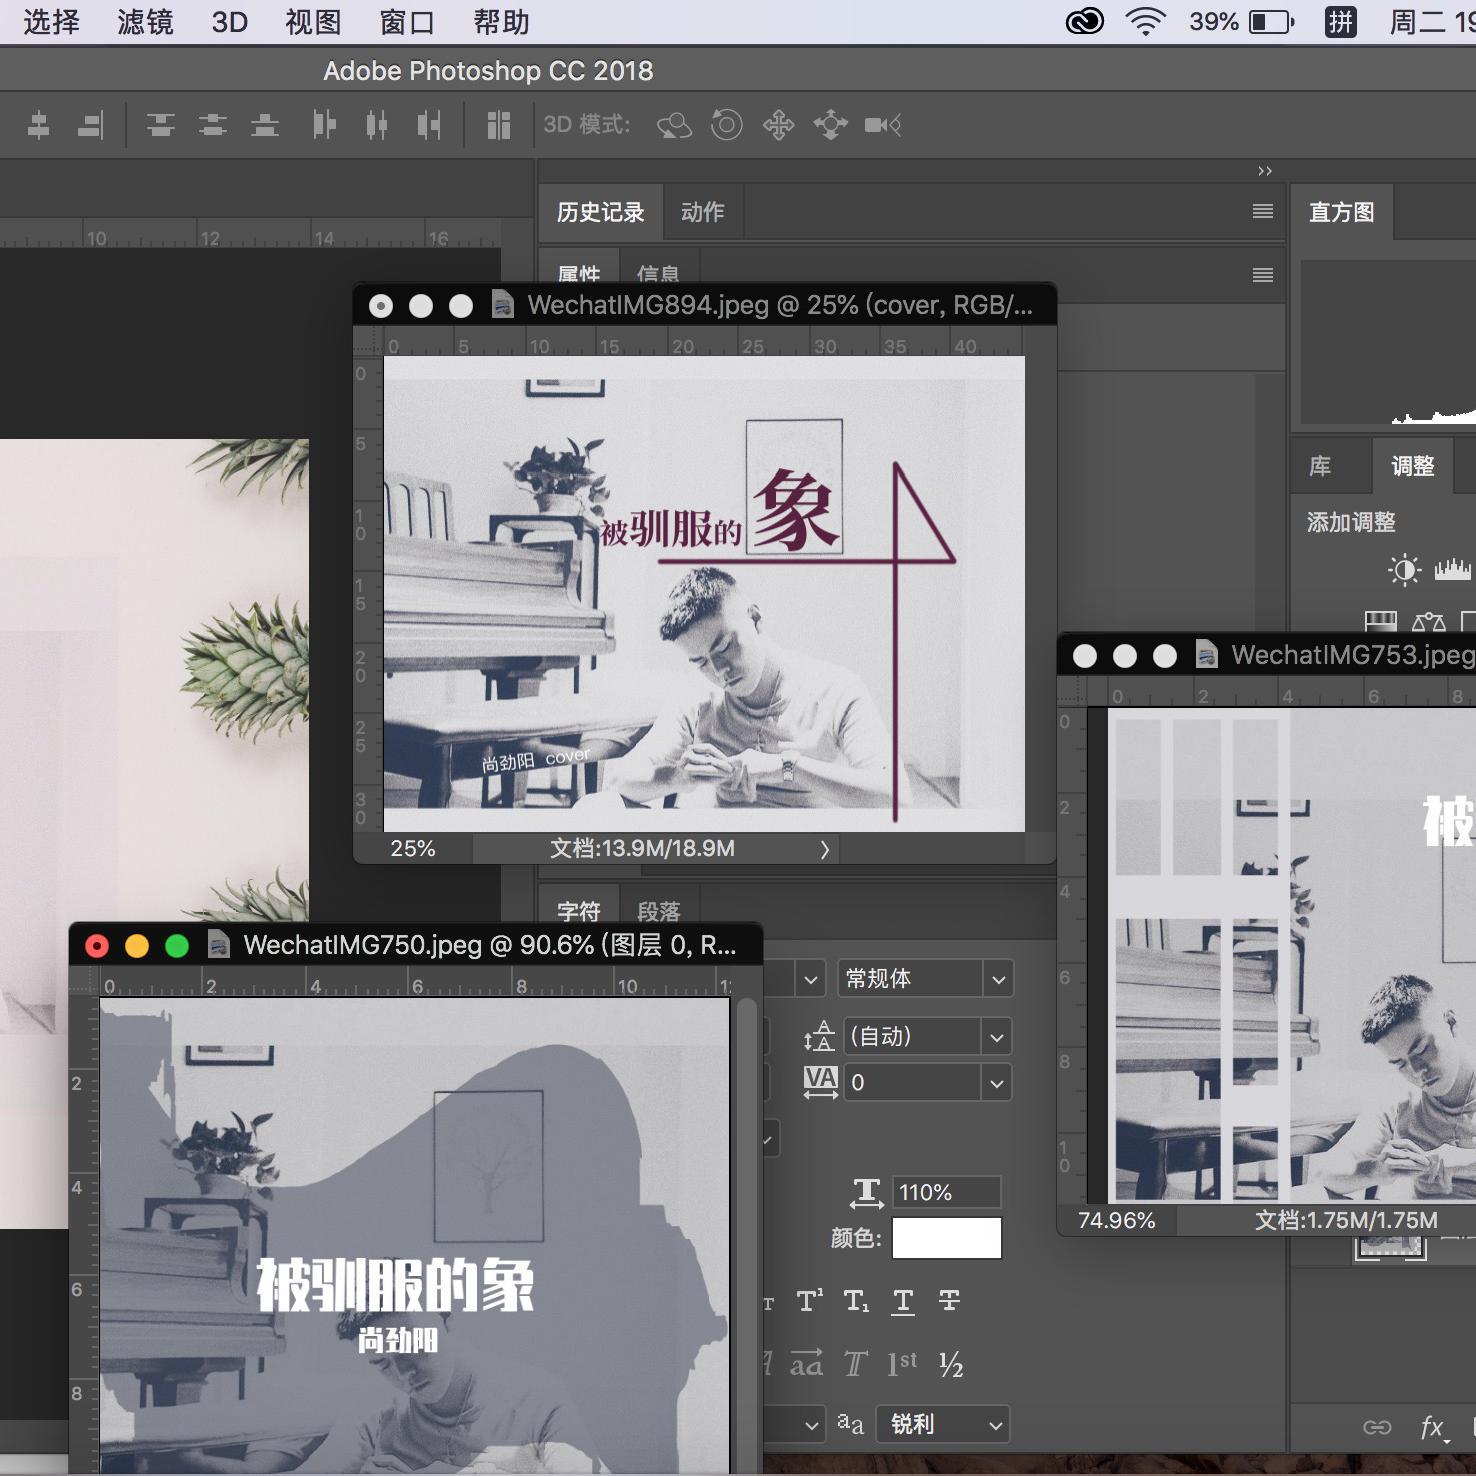Click the auto-align layers icon

498,125
